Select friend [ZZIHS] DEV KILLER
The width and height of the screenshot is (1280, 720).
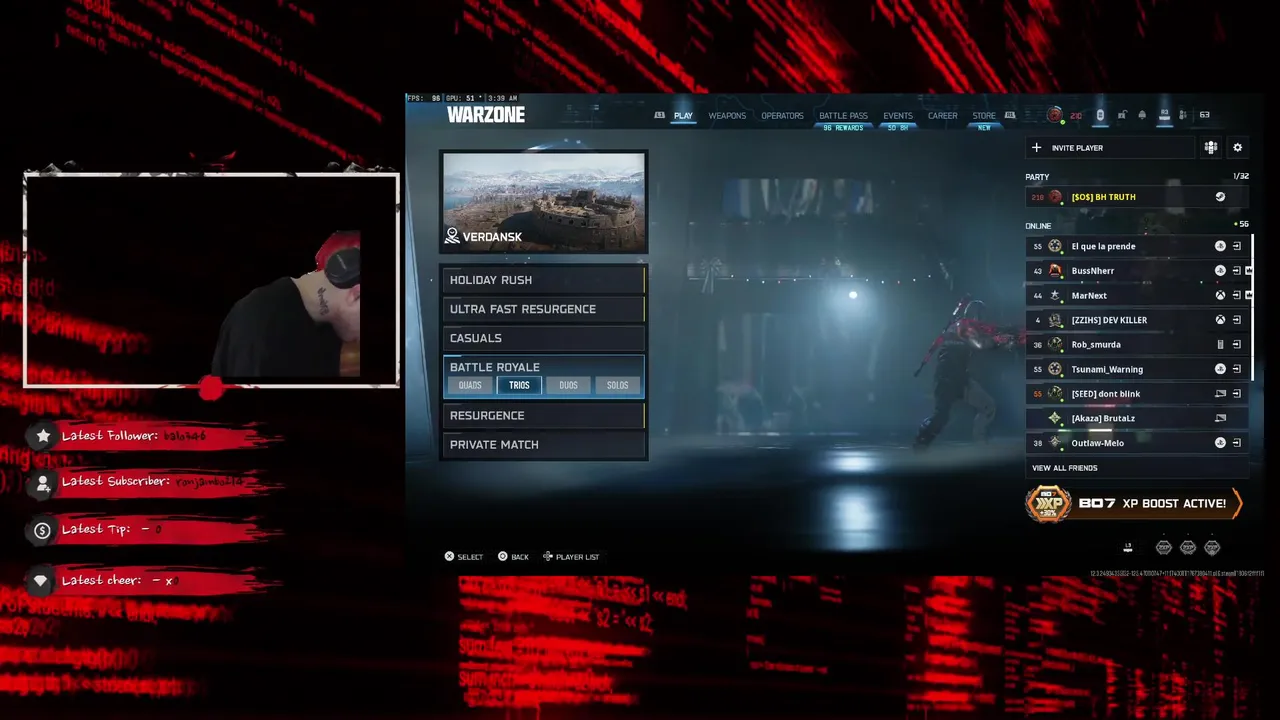pyautogui.click(x=1138, y=320)
